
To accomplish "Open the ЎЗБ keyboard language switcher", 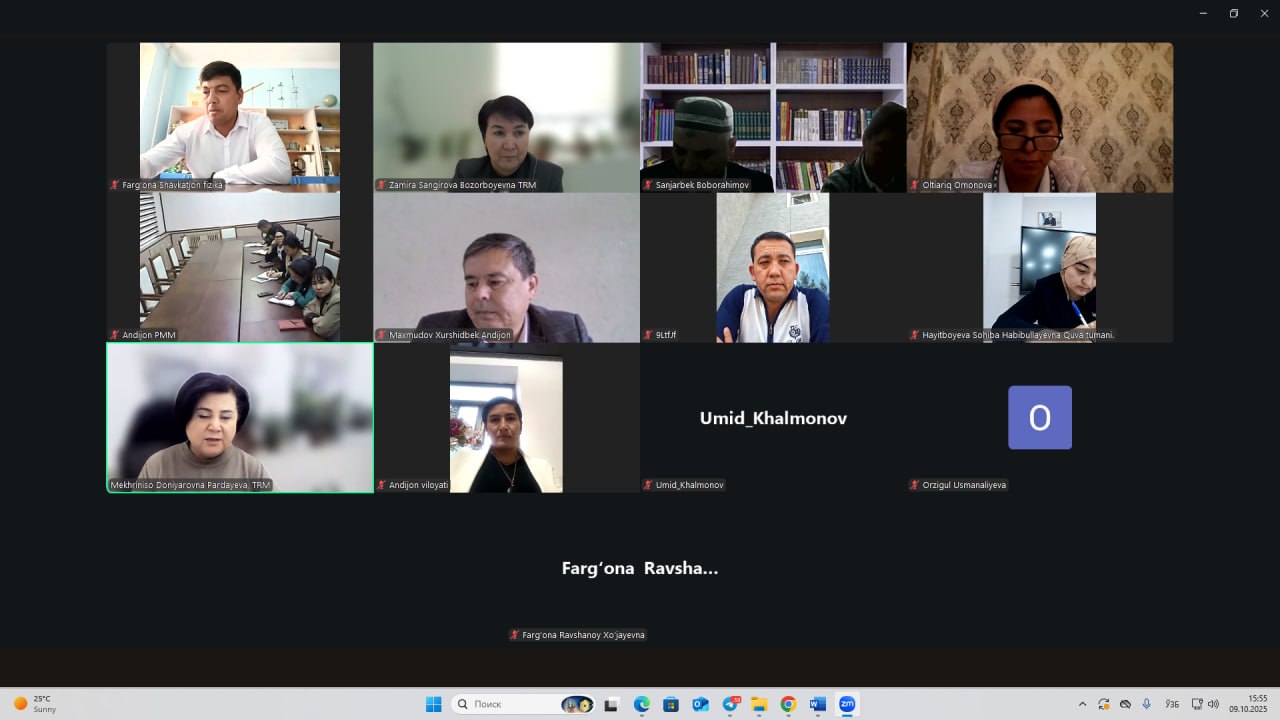I will click(1172, 704).
